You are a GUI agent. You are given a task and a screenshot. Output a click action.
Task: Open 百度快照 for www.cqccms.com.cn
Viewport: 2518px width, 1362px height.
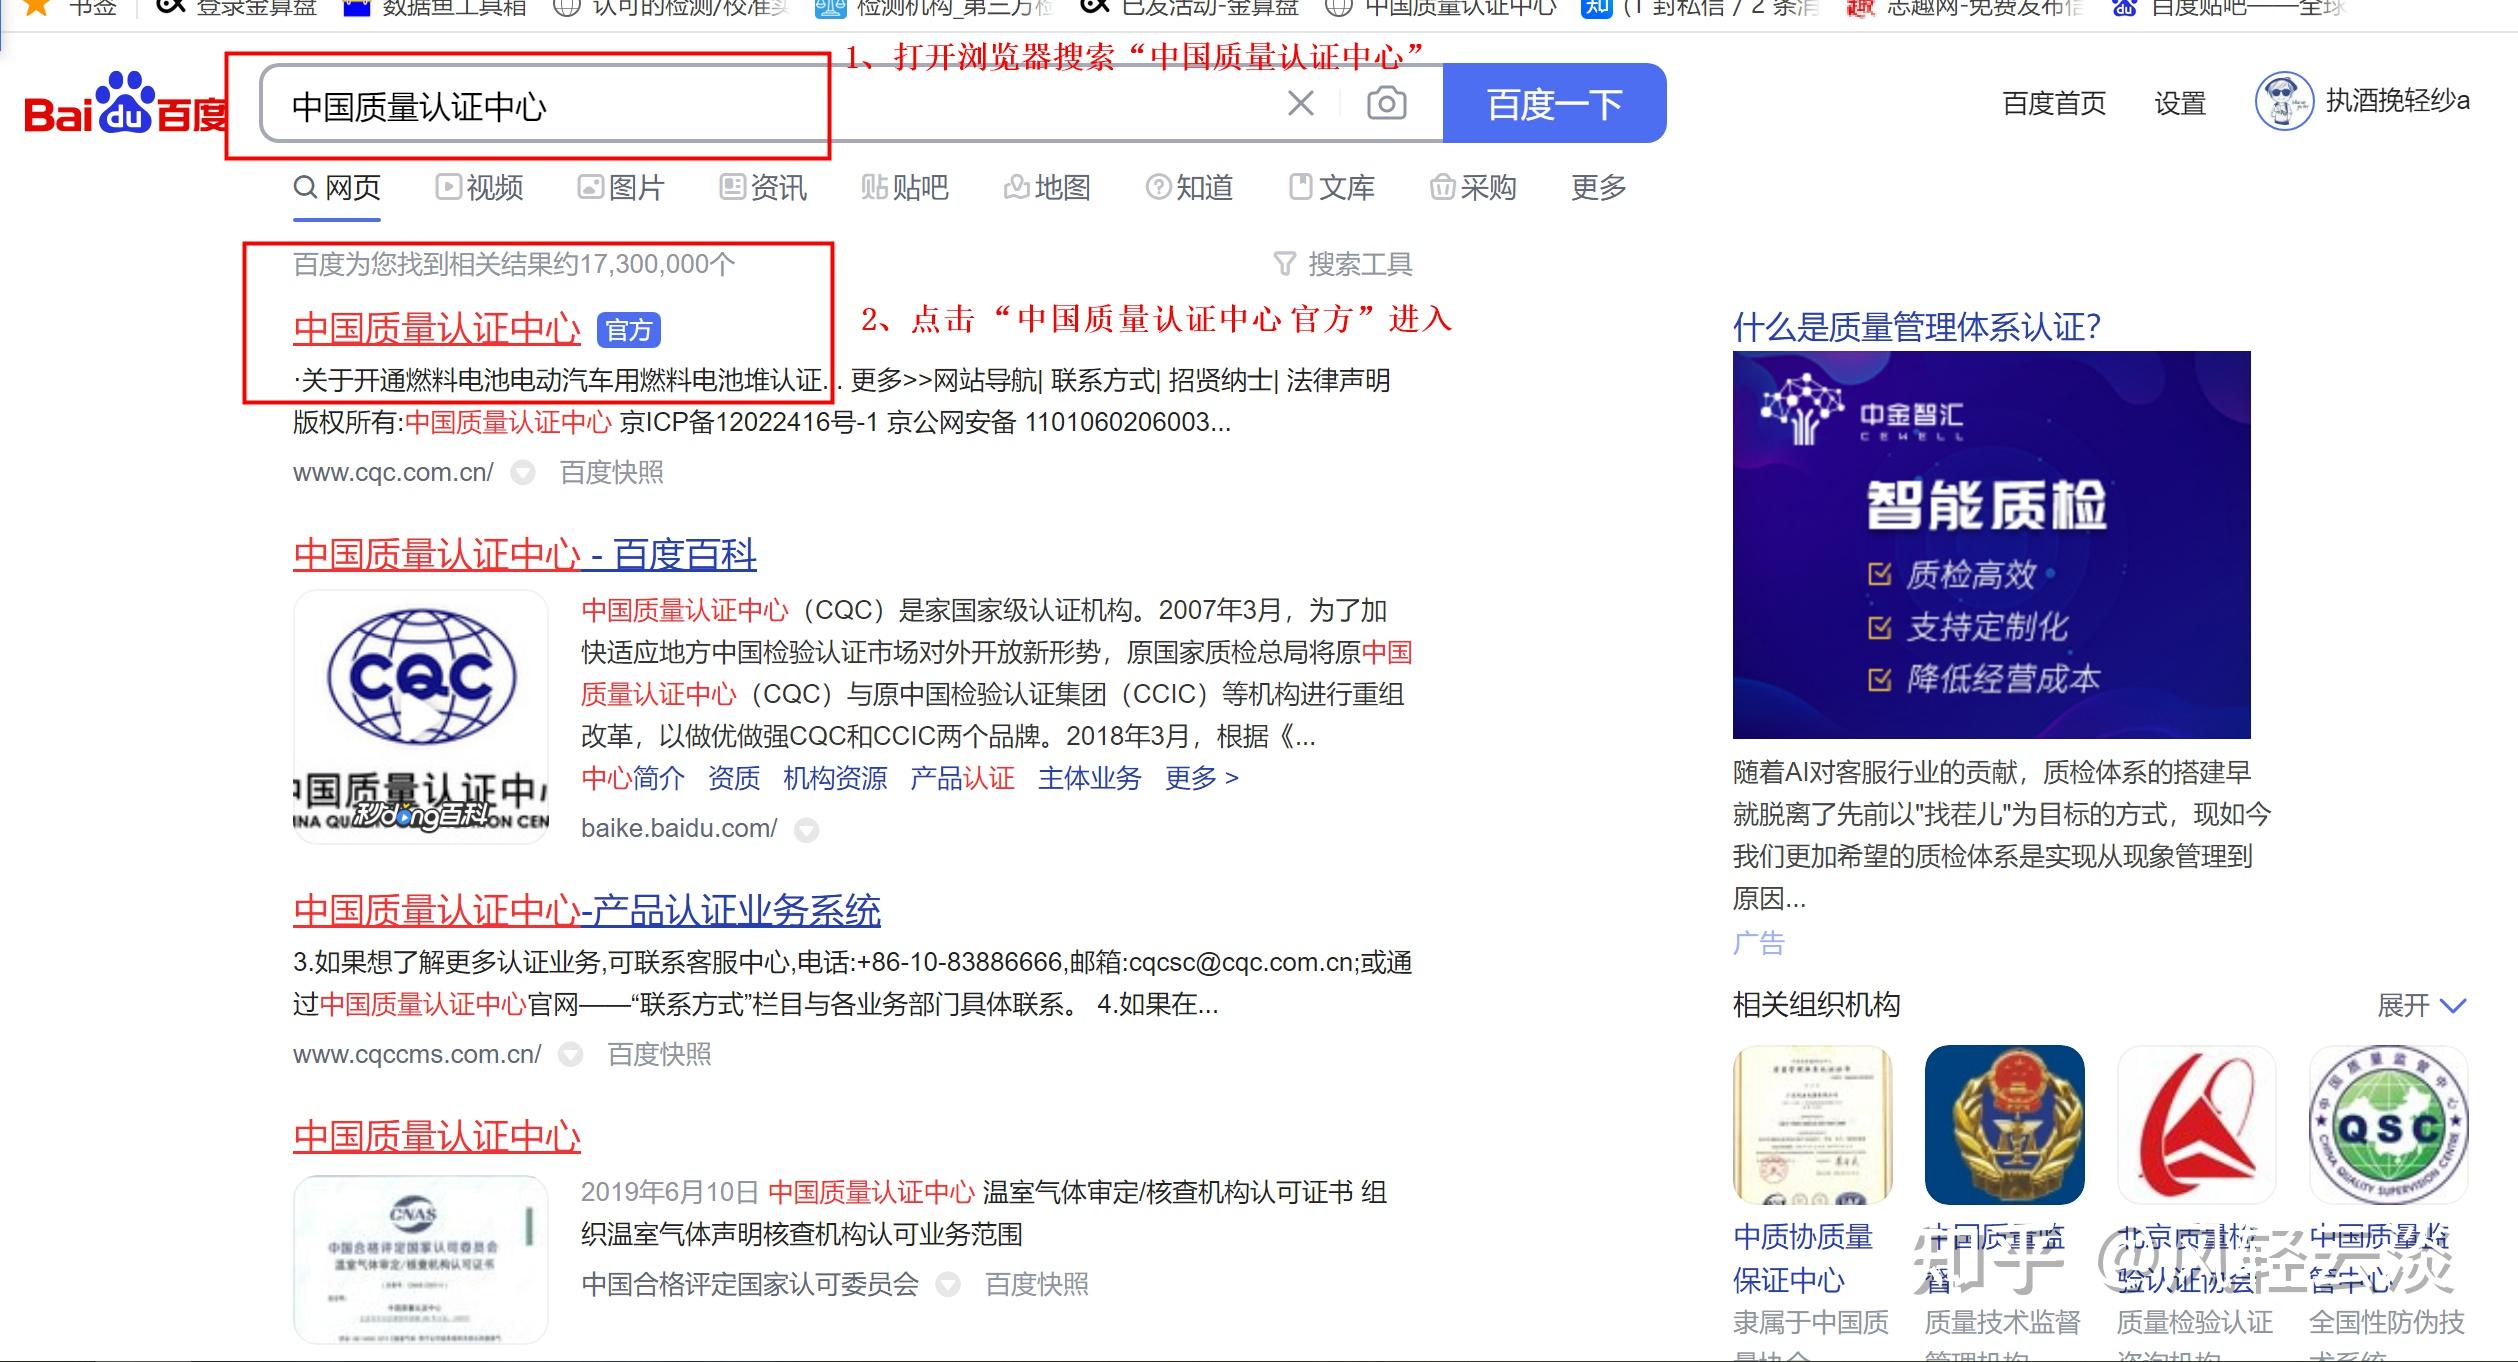659,1054
